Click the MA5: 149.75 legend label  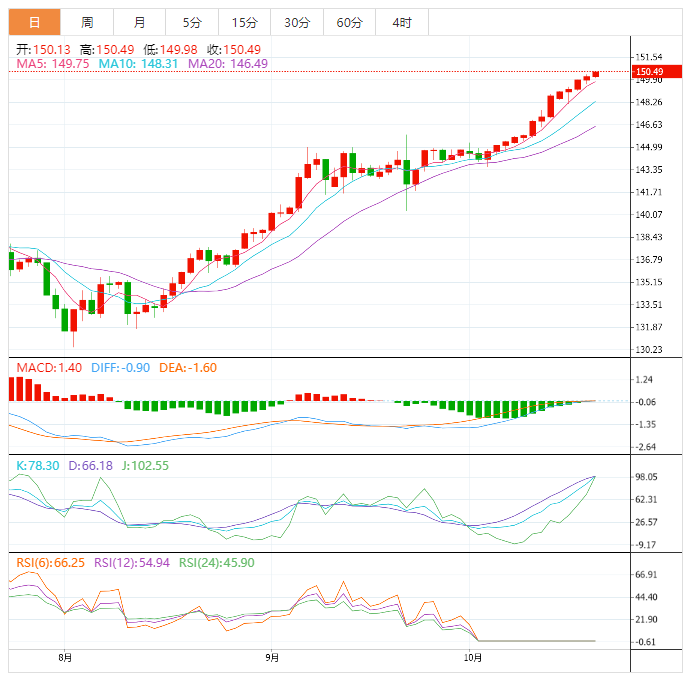coord(53,64)
